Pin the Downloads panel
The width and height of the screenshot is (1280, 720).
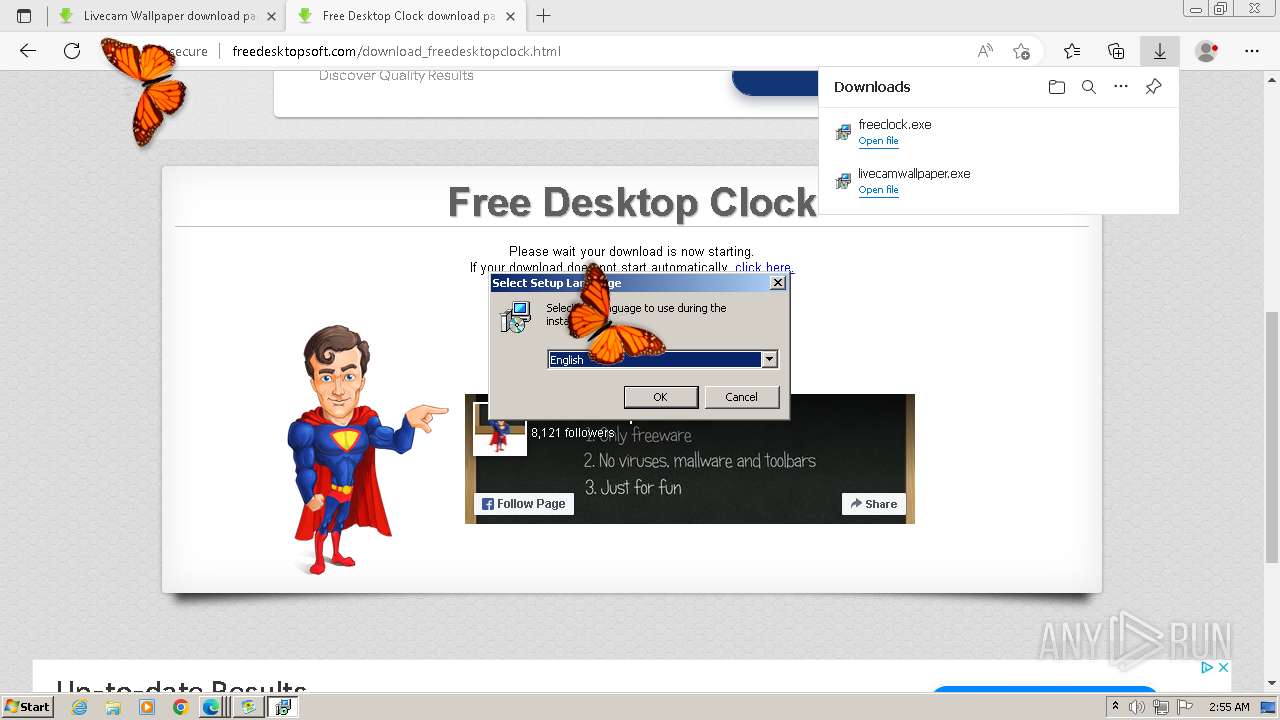tap(1153, 87)
